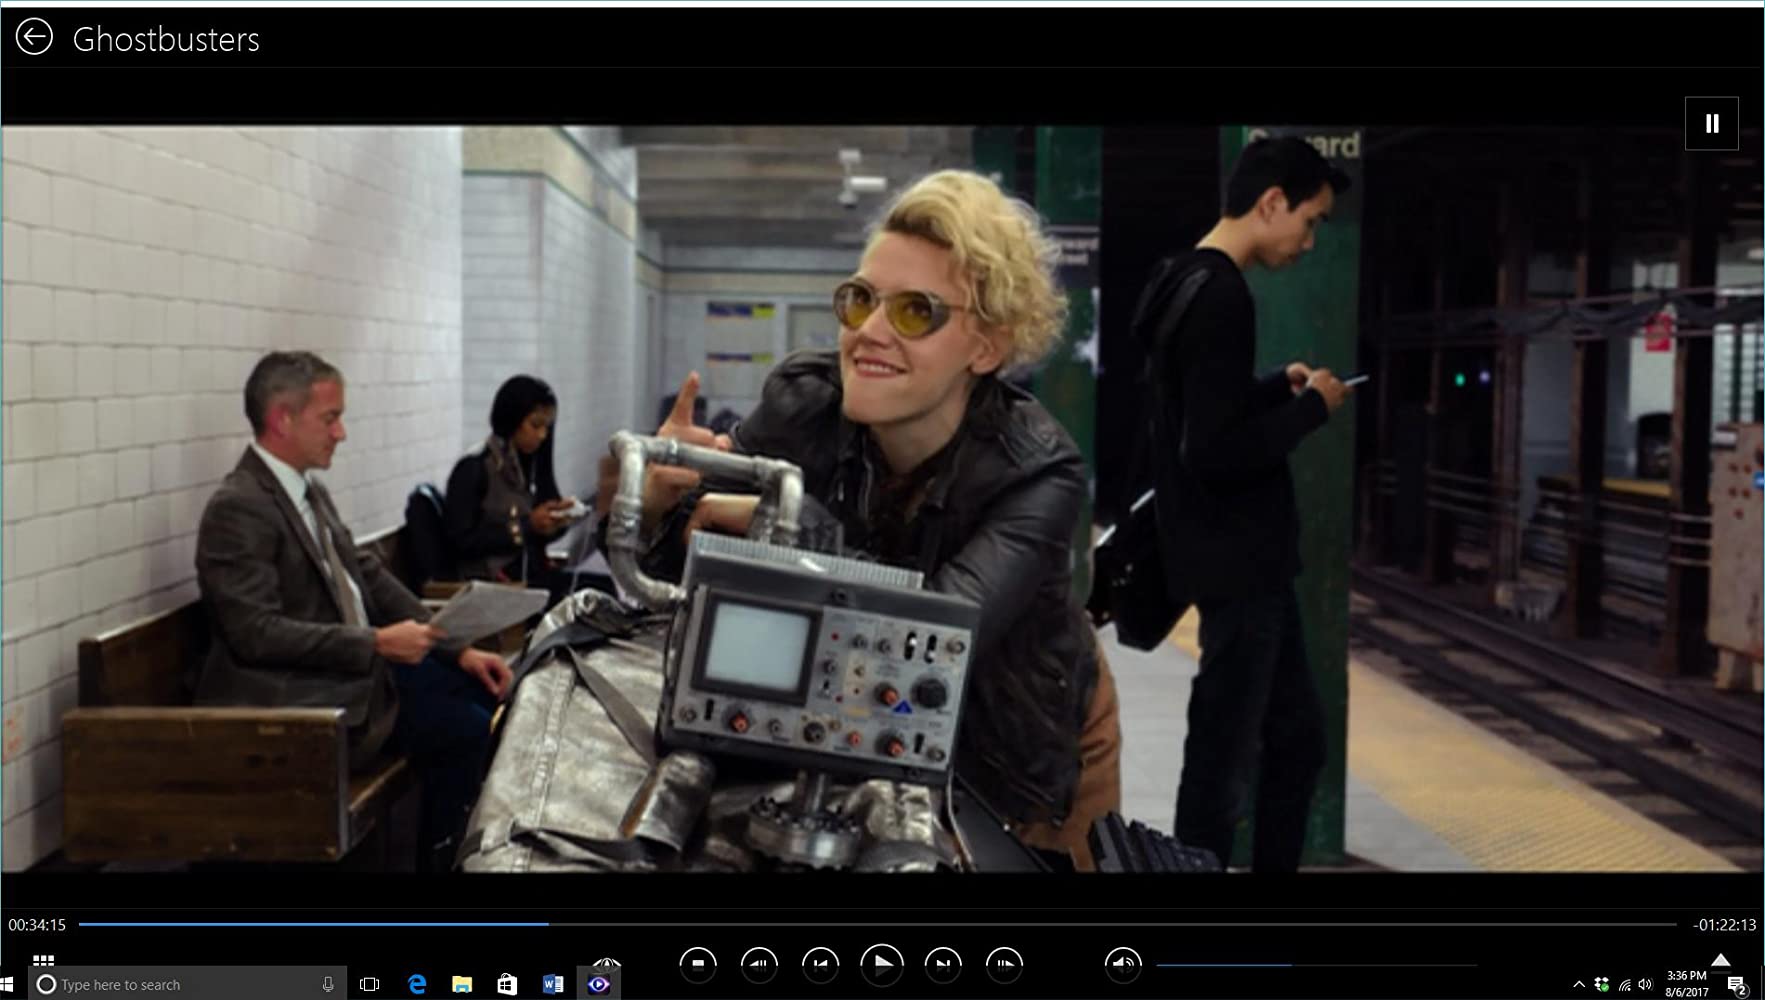
Task: Show hidden system tray icons
Action: tap(1578, 985)
